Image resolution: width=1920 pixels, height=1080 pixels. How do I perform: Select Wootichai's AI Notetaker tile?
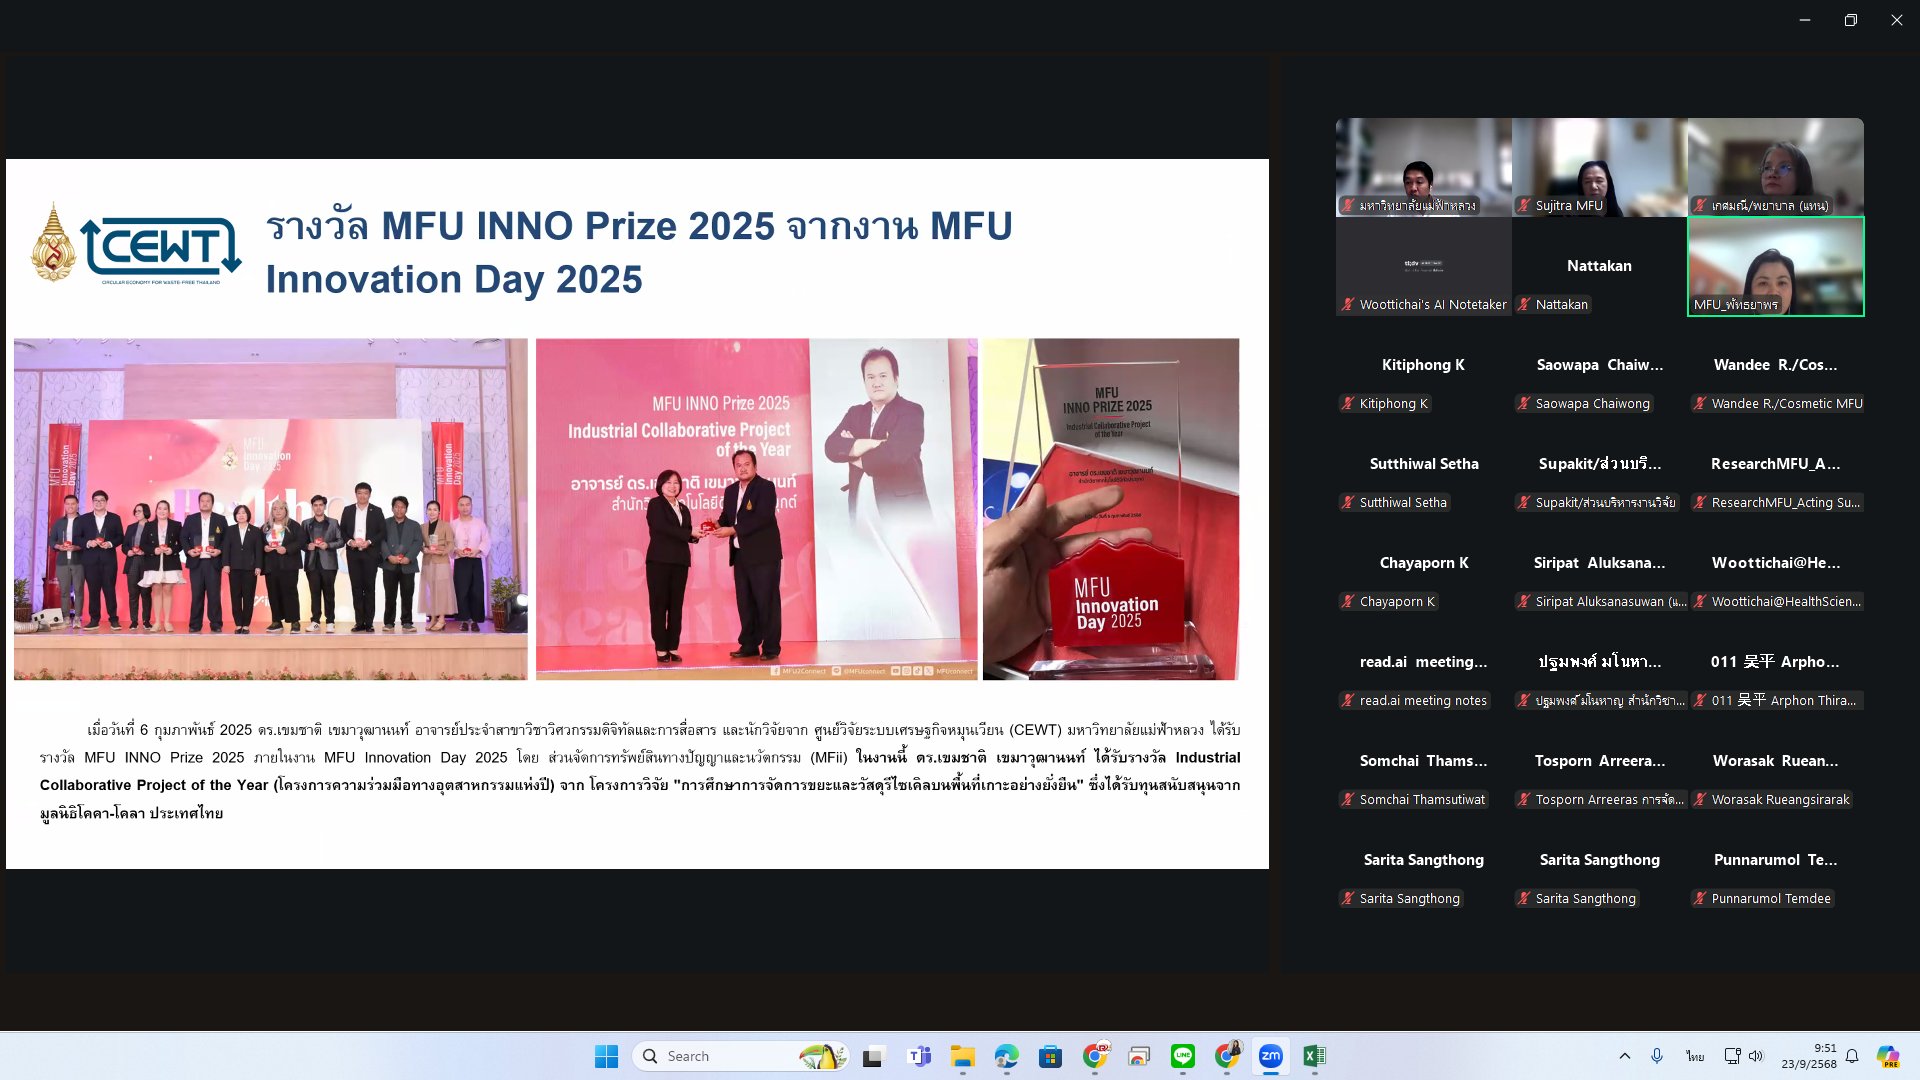point(1423,266)
